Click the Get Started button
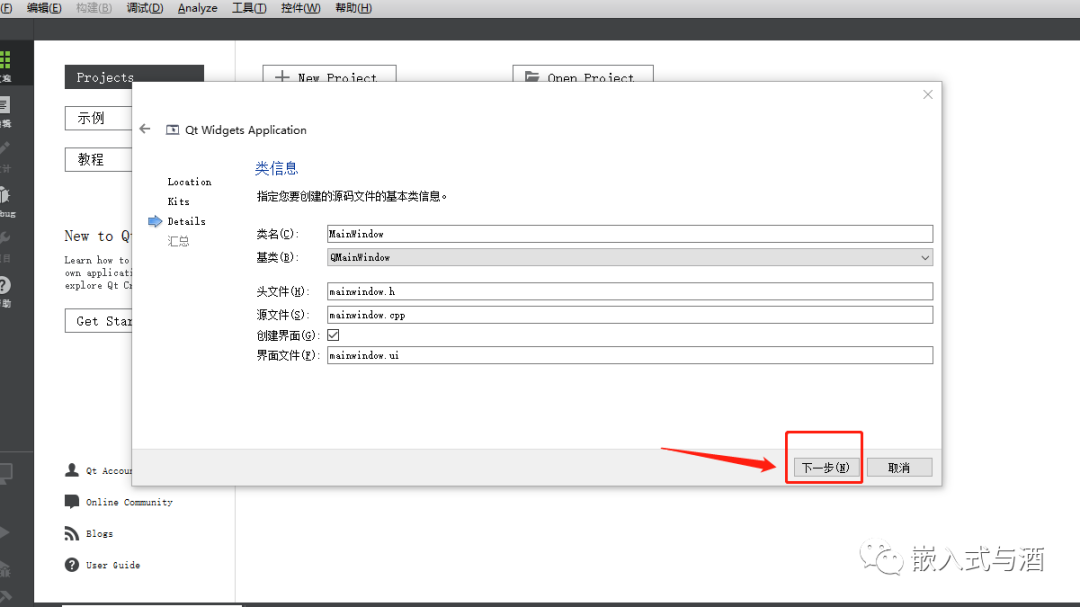 click(98, 321)
